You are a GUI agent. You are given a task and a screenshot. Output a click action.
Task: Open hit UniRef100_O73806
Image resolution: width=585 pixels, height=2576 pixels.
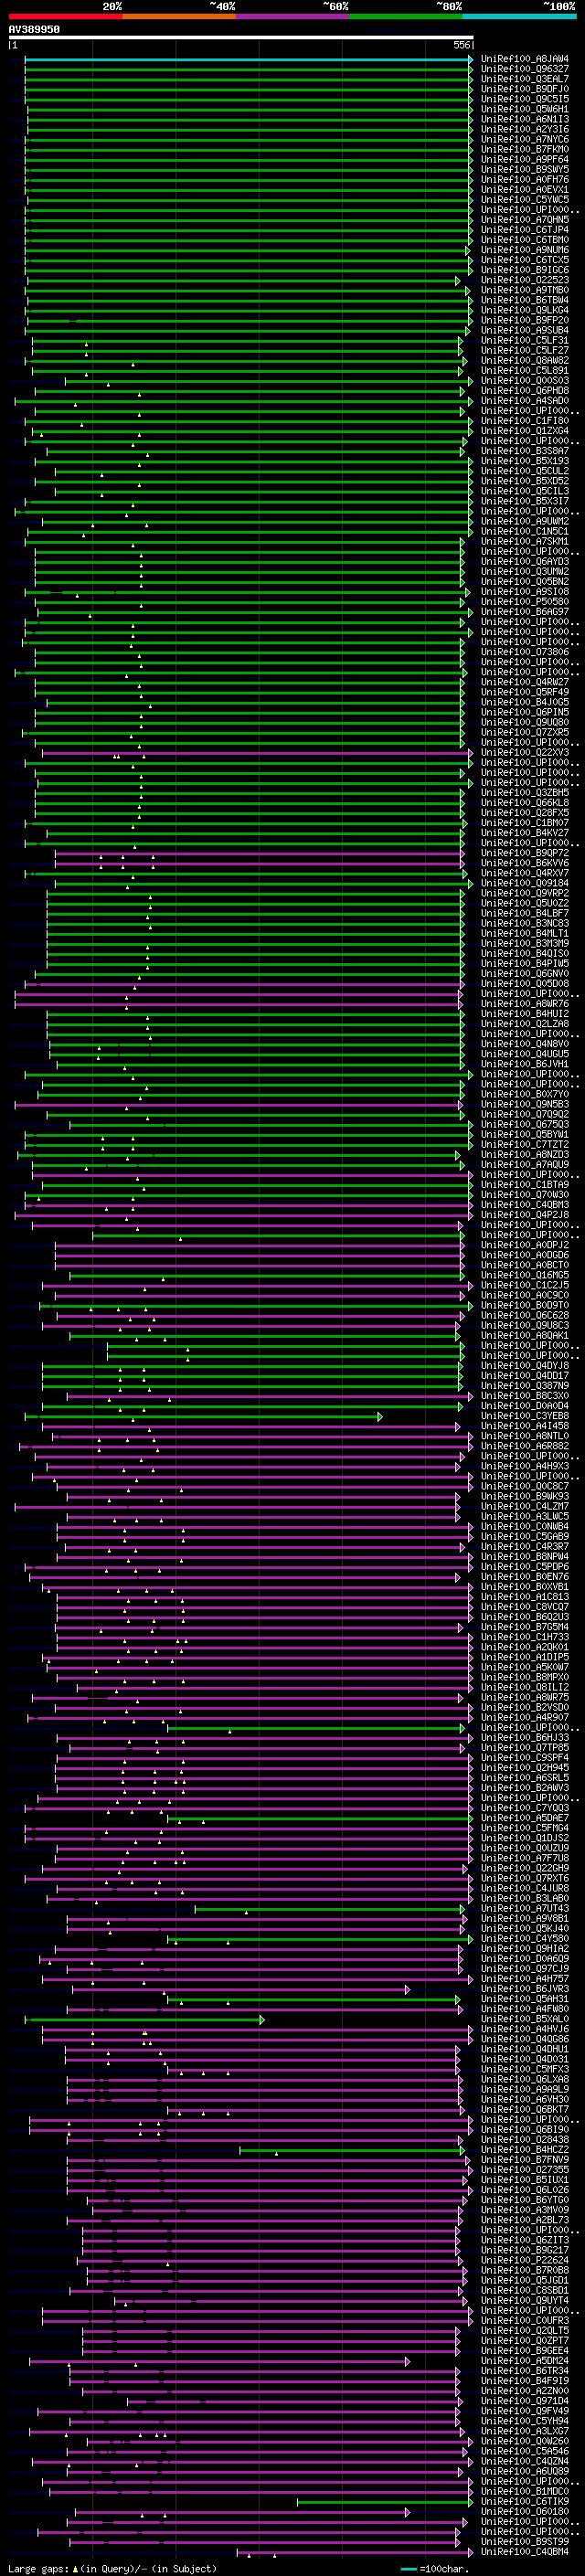[525, 652]
